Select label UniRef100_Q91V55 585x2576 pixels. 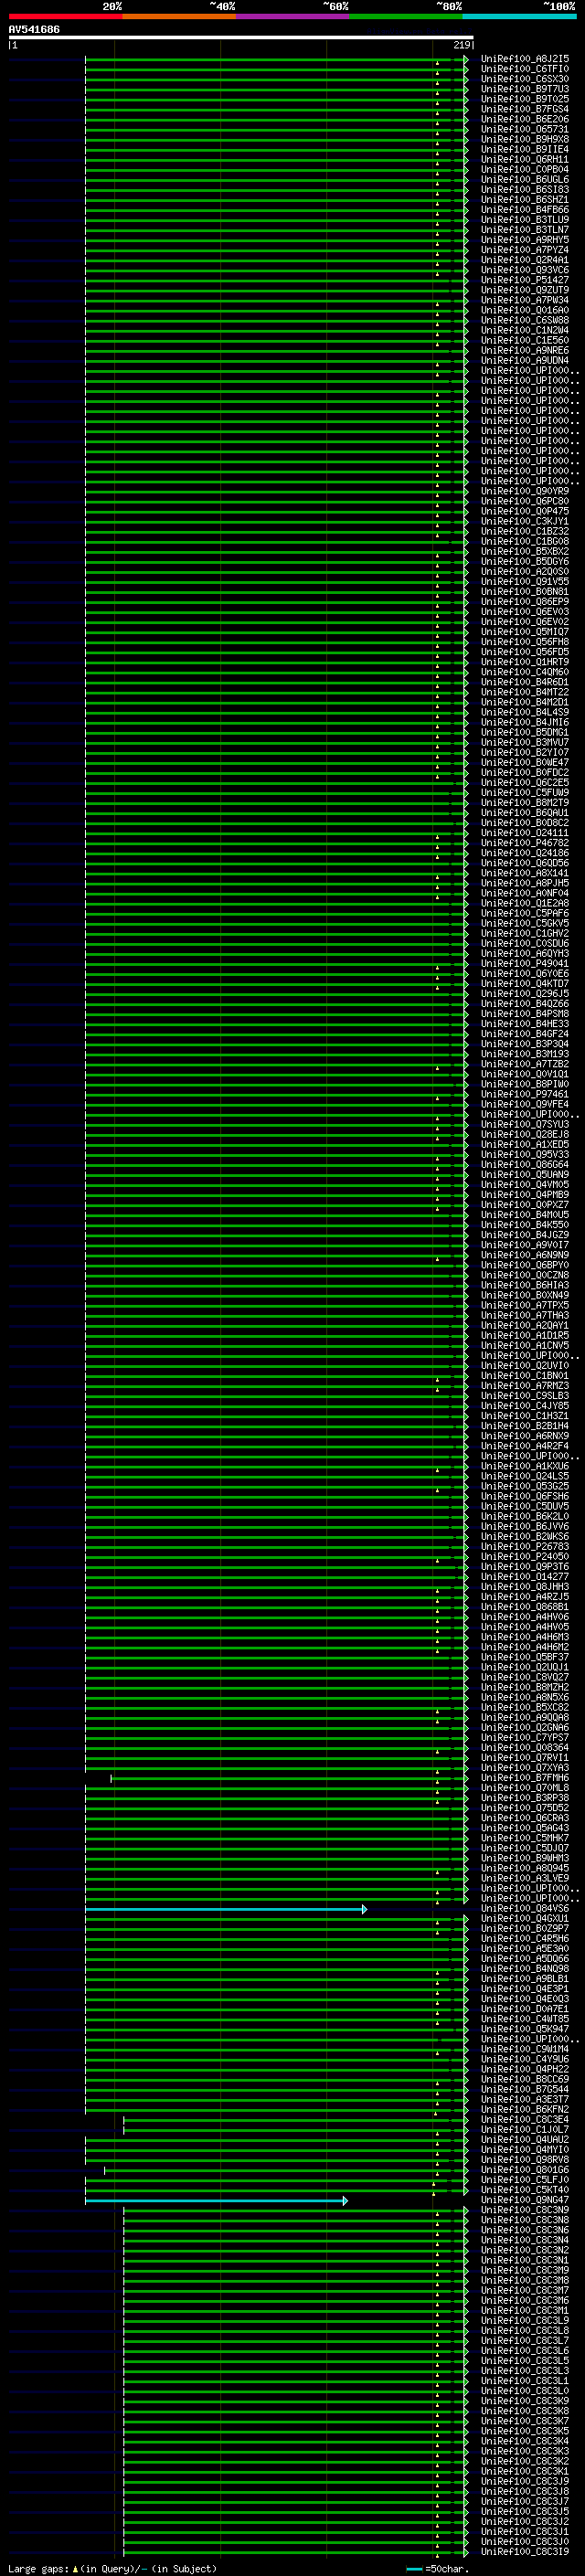(x=525, y=581)
